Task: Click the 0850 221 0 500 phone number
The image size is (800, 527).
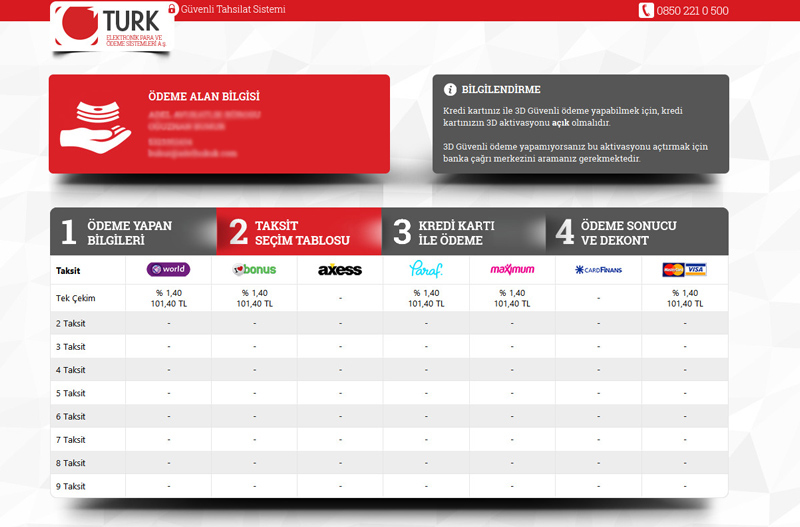Action: tap(692, 11)
